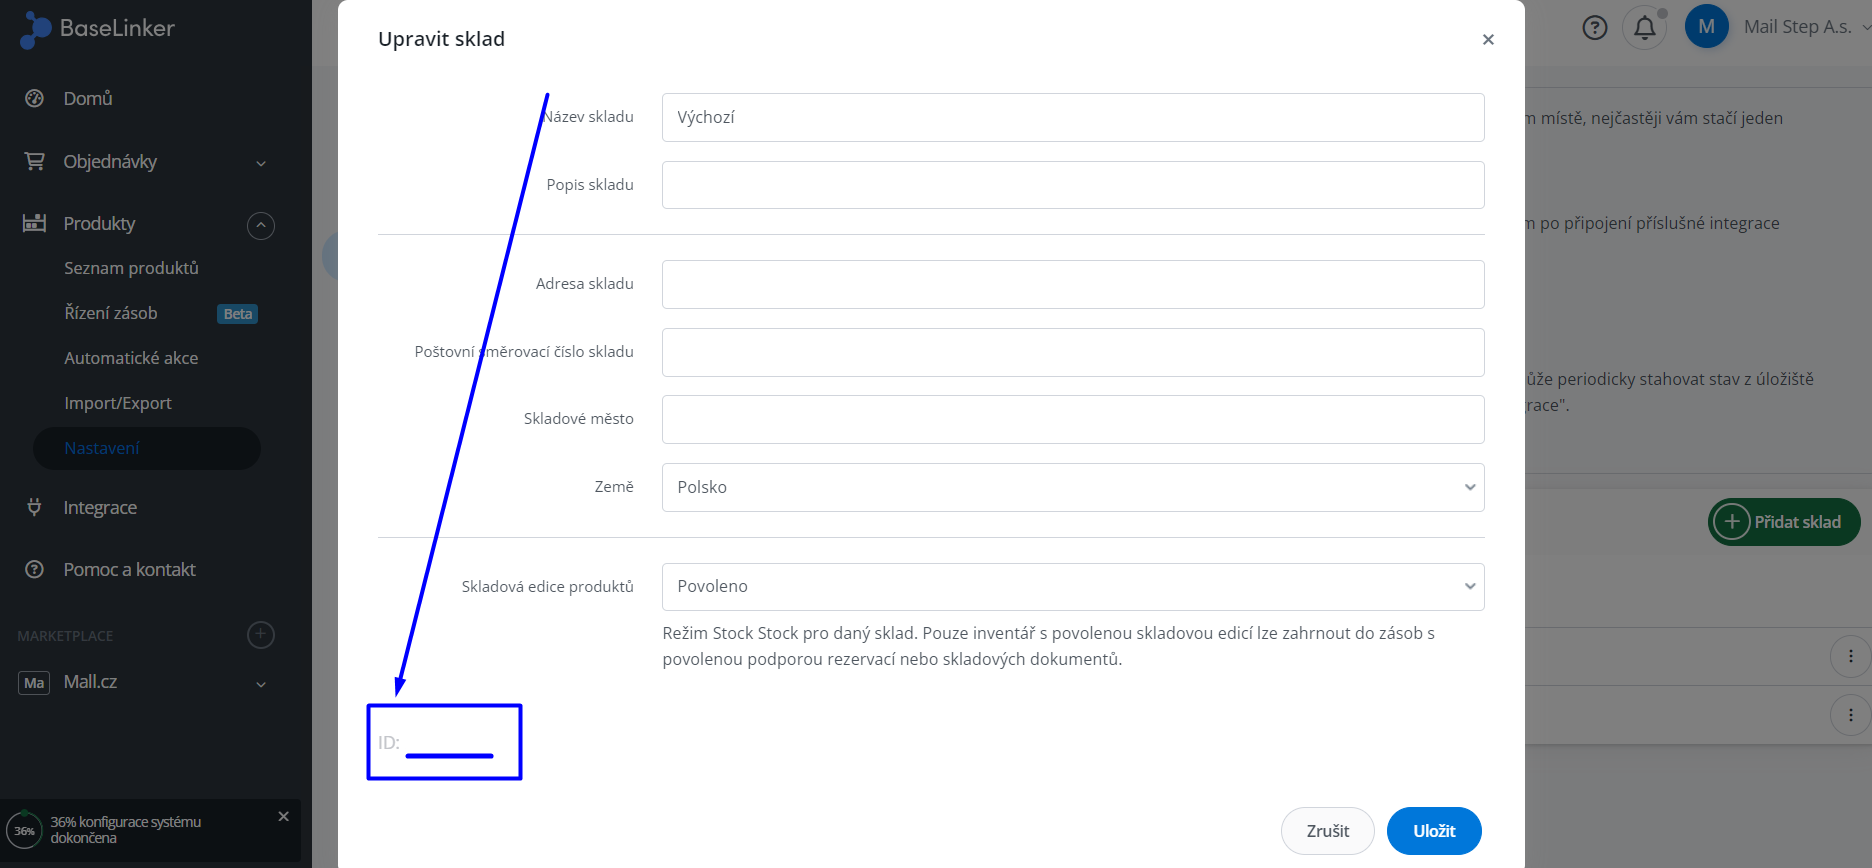Screen dimensions: 1872x868
Task: Collapse the Produkty menu section
Action: pos(261,225)
